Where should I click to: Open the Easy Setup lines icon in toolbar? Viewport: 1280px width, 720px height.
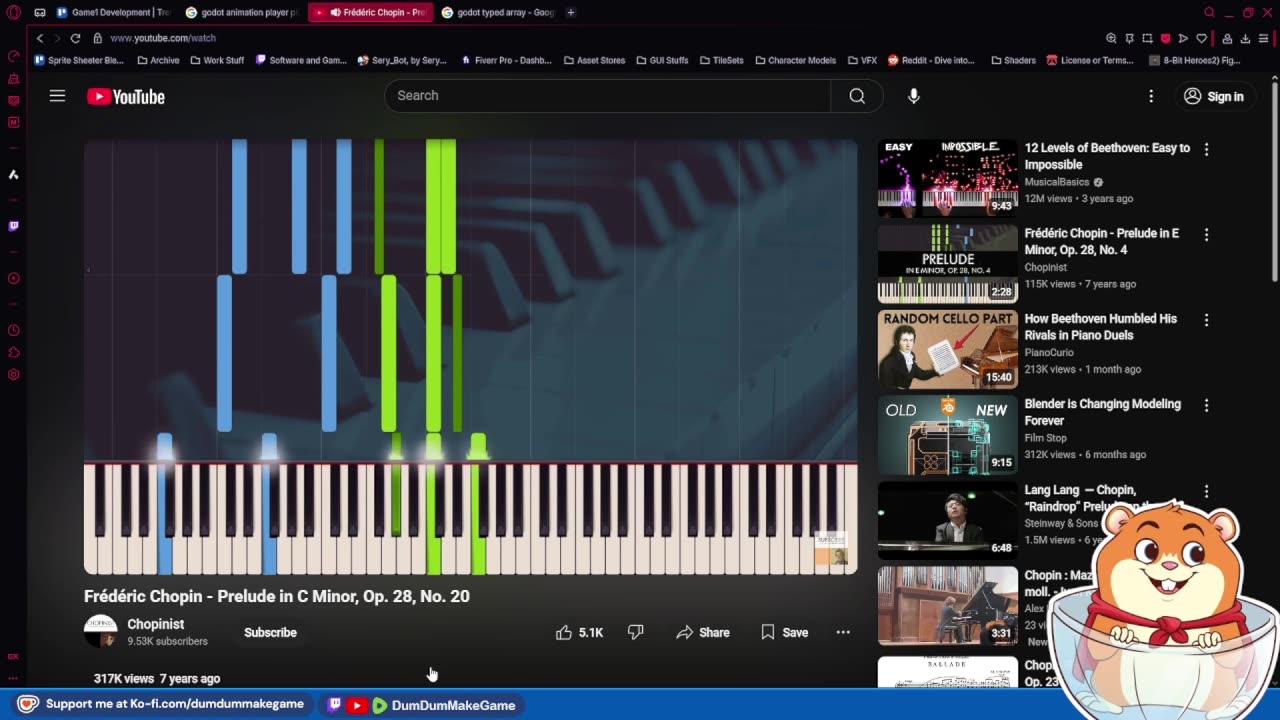click(x=1263, y=38)
